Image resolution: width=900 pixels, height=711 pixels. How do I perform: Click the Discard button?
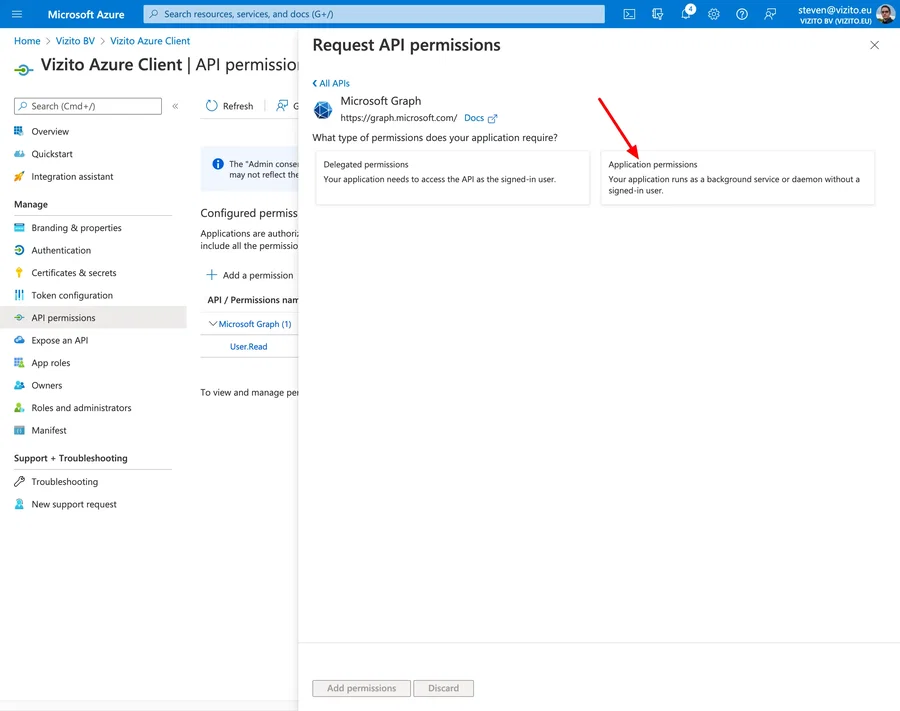tap(443, 688)
